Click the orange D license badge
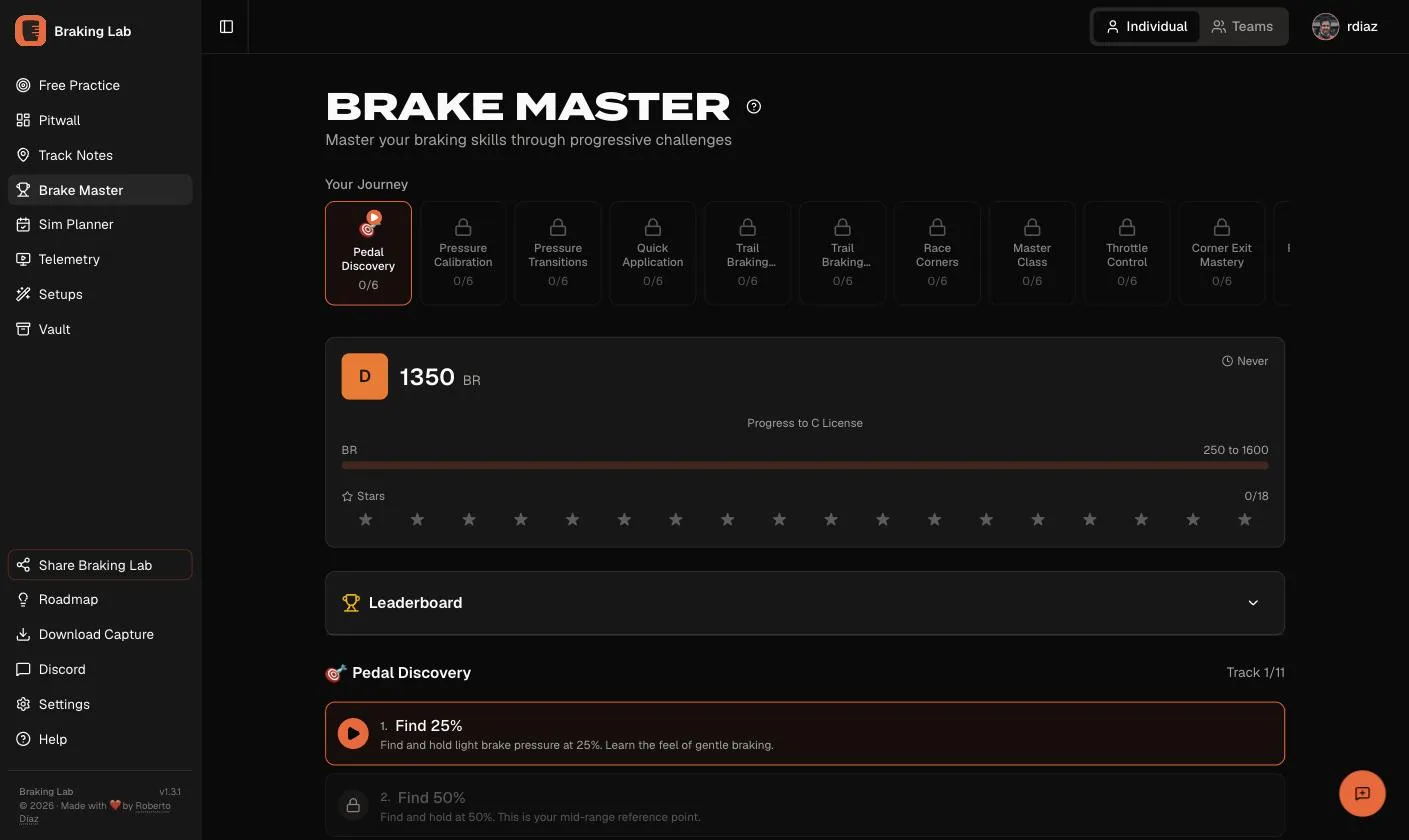This screenshot has height=840, width=1409. click(365, 376)
